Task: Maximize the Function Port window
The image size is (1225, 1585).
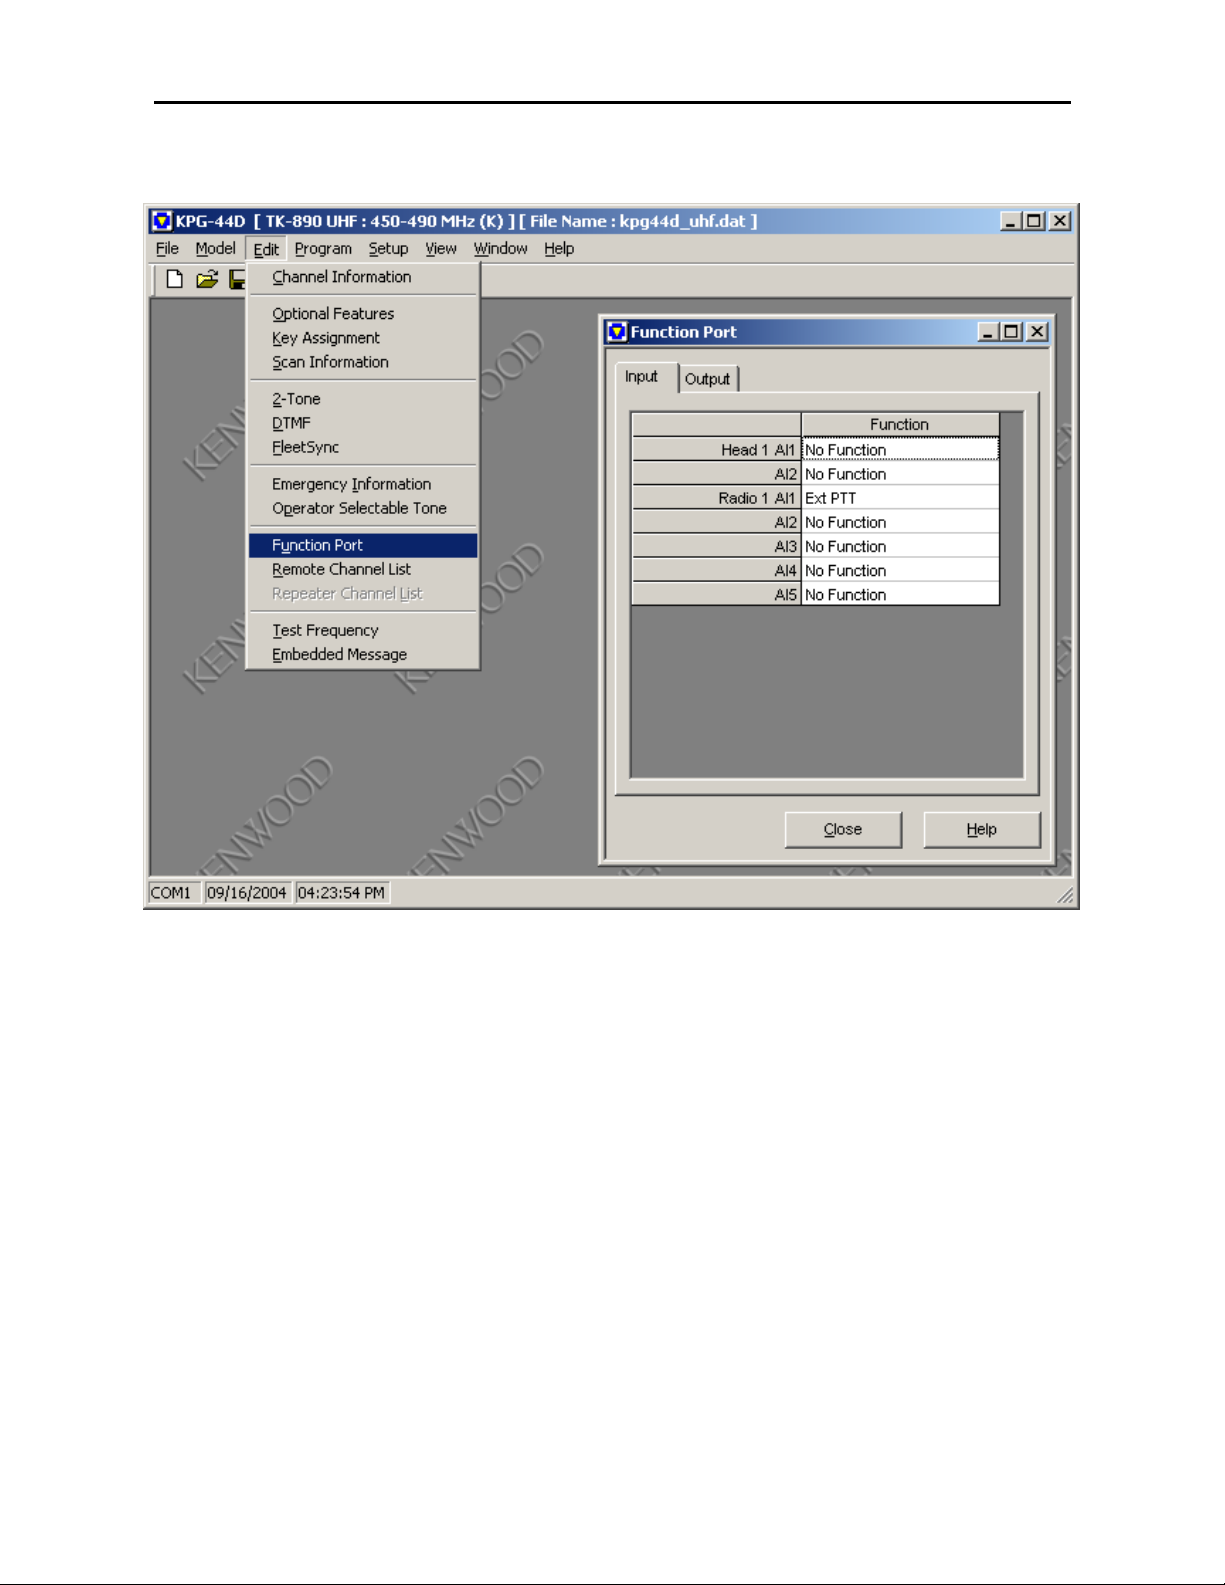Action: click(x=1012, y=332)
